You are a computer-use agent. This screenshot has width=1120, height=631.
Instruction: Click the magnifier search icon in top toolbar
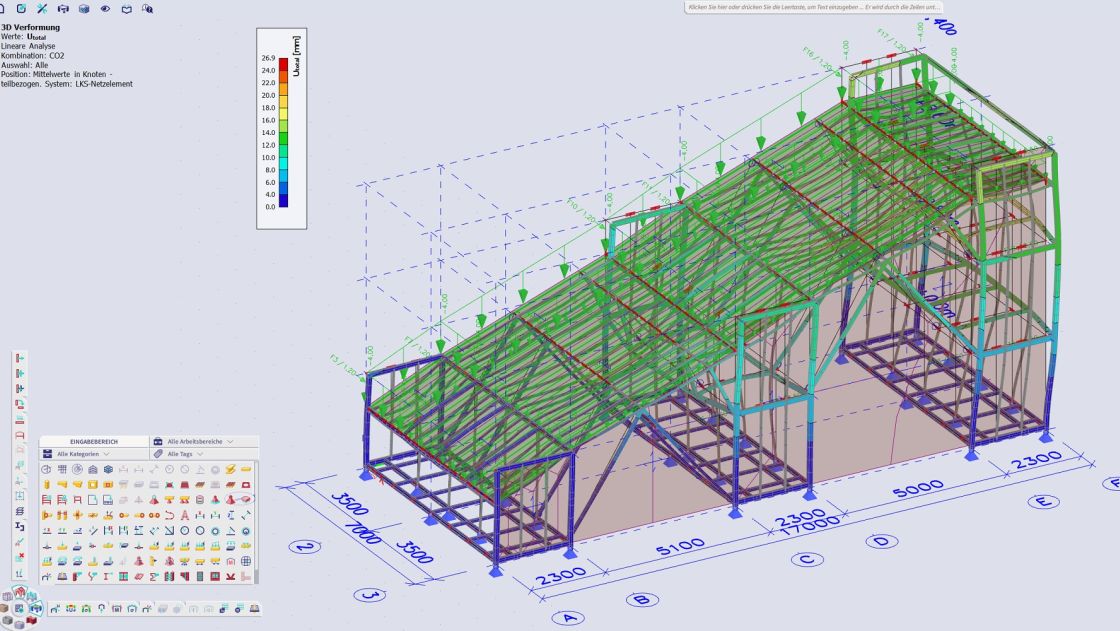point(147,8)
